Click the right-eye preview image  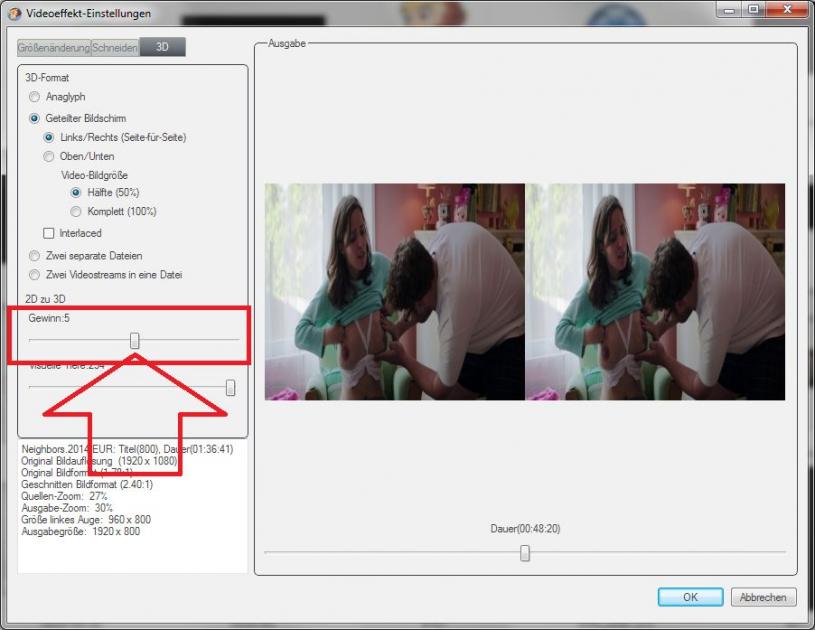pyautogui.click(x=655, y=292)
